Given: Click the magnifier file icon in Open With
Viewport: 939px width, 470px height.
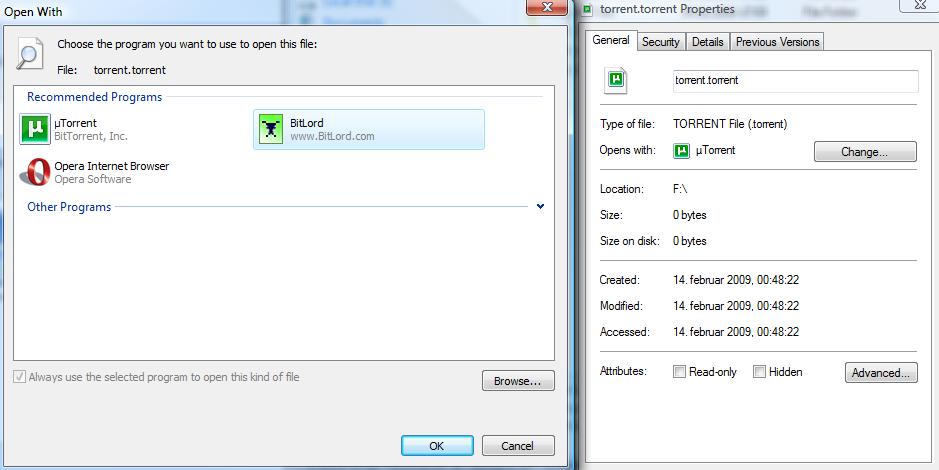Looking at the screenshot, I should (30, 53).
